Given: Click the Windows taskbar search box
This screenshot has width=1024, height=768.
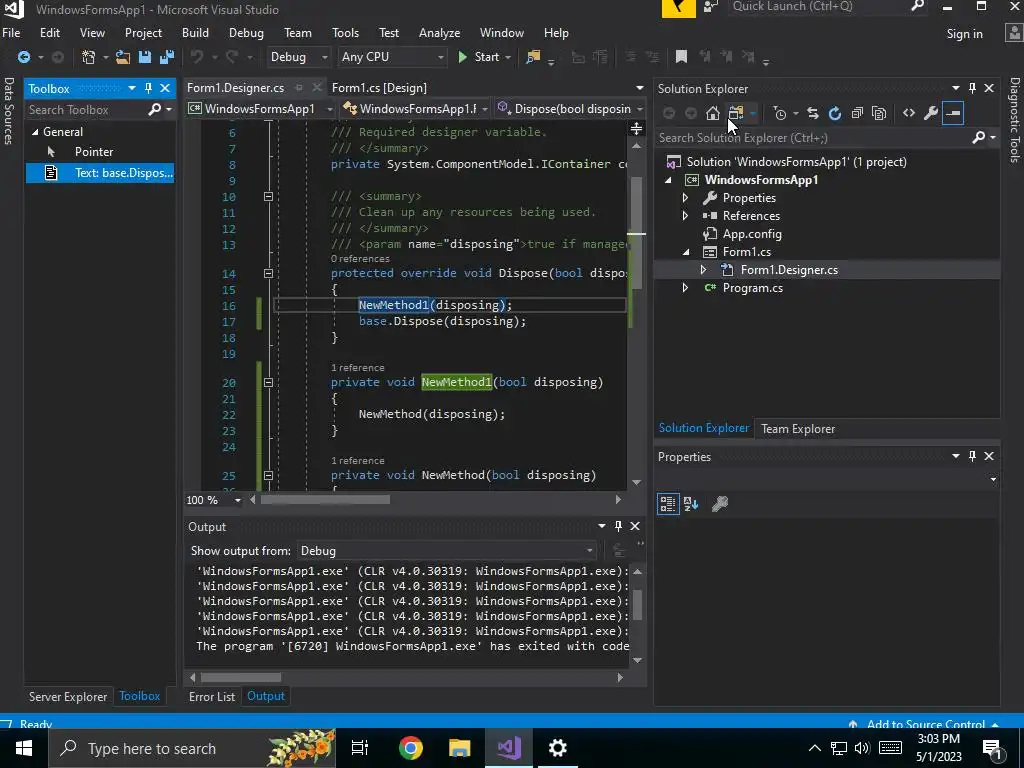Looking at the screenshot, I should point(193,748).
